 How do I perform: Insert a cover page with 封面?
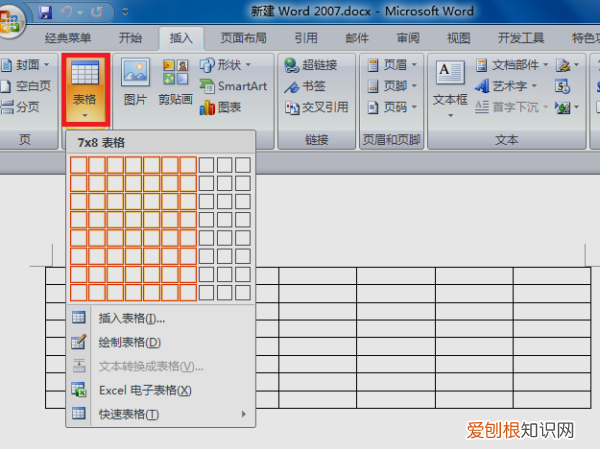click(x=26, y=65)
